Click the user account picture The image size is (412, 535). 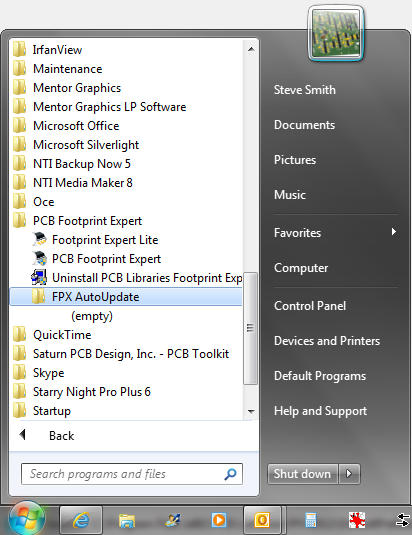336,33
